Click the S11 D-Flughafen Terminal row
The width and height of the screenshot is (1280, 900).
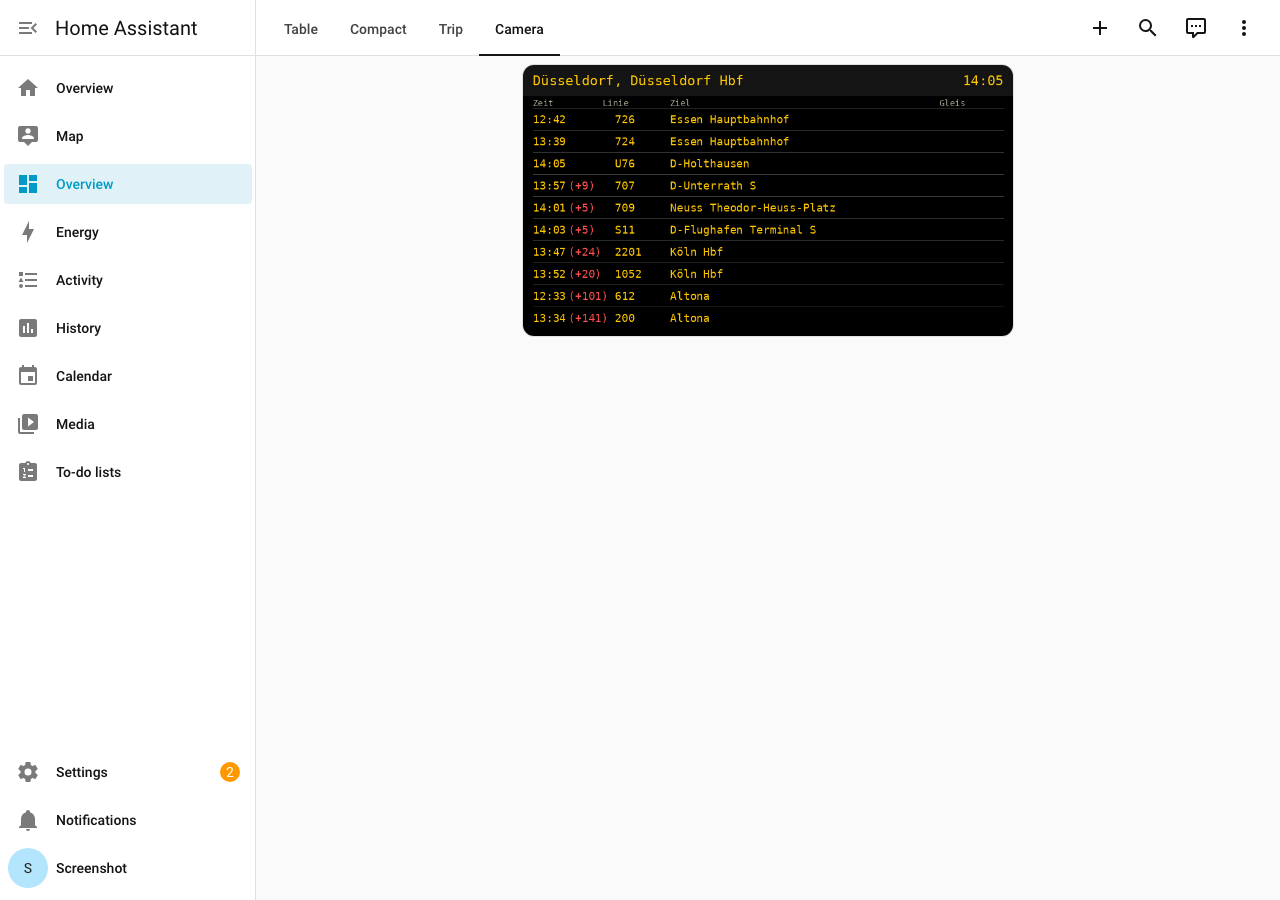tap(768, 230)
